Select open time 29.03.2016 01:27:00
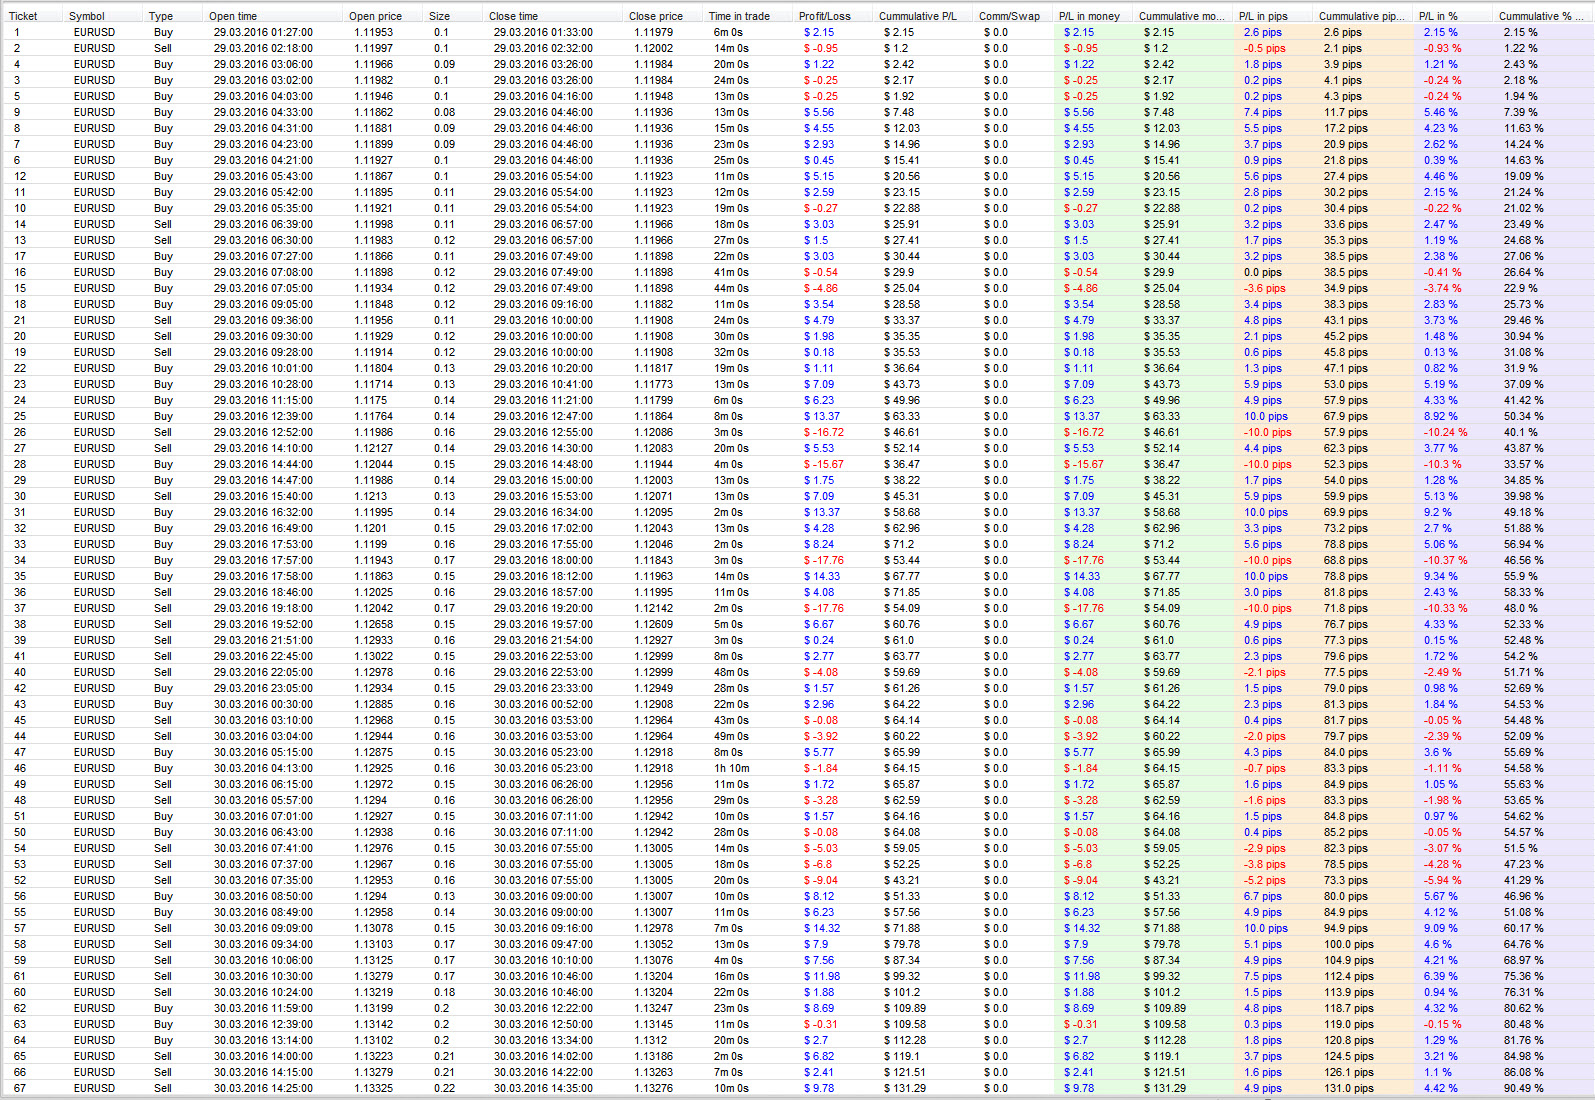 click(x=263, y=32)
